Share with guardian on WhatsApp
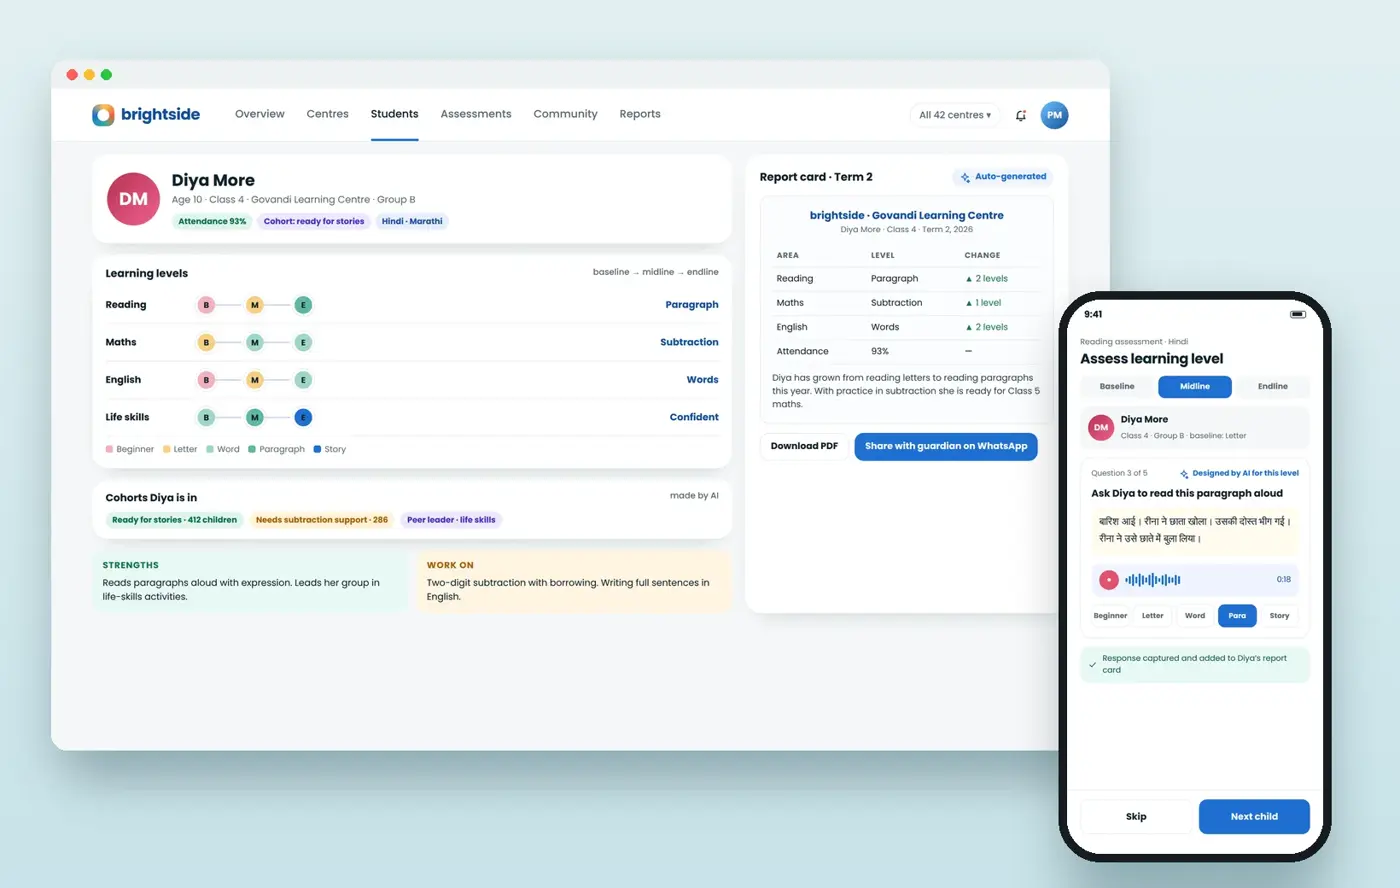 click(x=946, y=446)
